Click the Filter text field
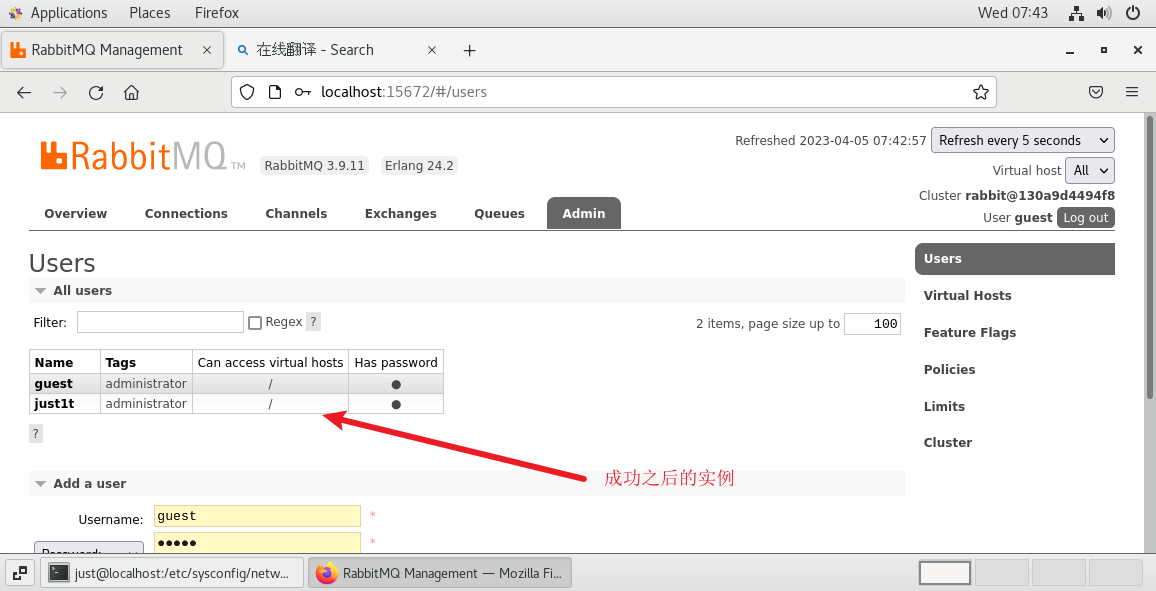This screenshot has height=591, width=1156. (160, 322)
